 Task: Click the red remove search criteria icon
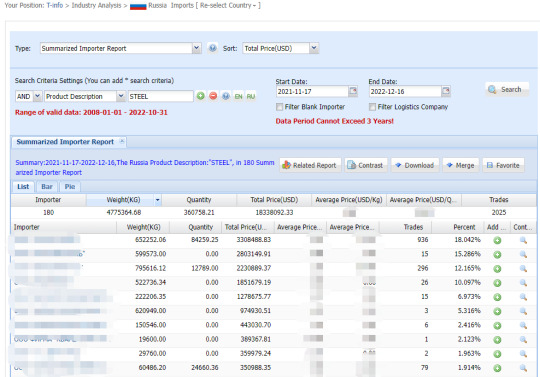pos(213,96)
